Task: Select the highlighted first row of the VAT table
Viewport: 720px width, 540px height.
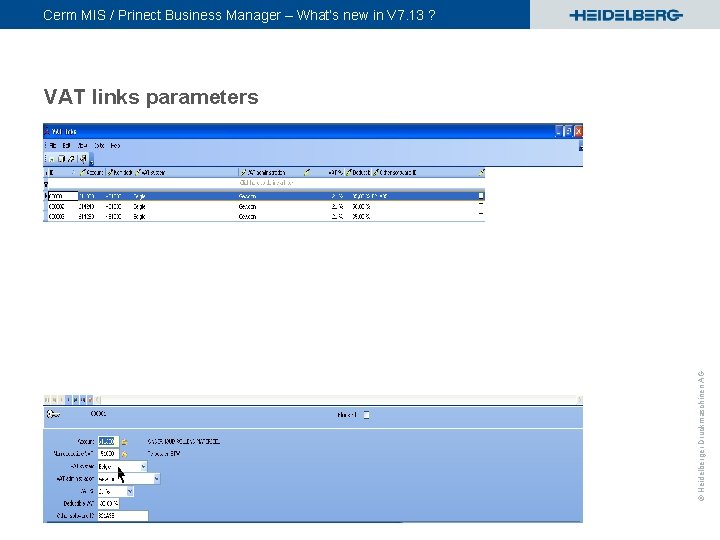Action: tap(264, 196)
